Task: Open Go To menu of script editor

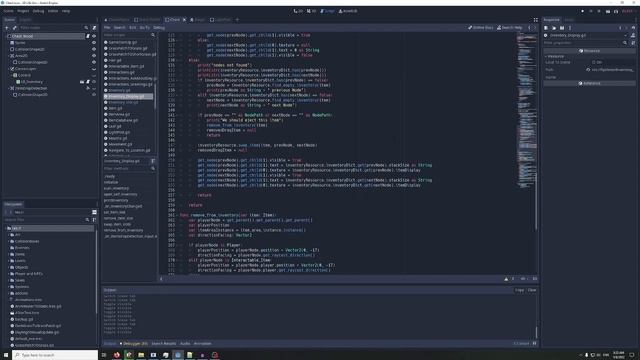Action: pyautogui.click(x=145, y=28)
